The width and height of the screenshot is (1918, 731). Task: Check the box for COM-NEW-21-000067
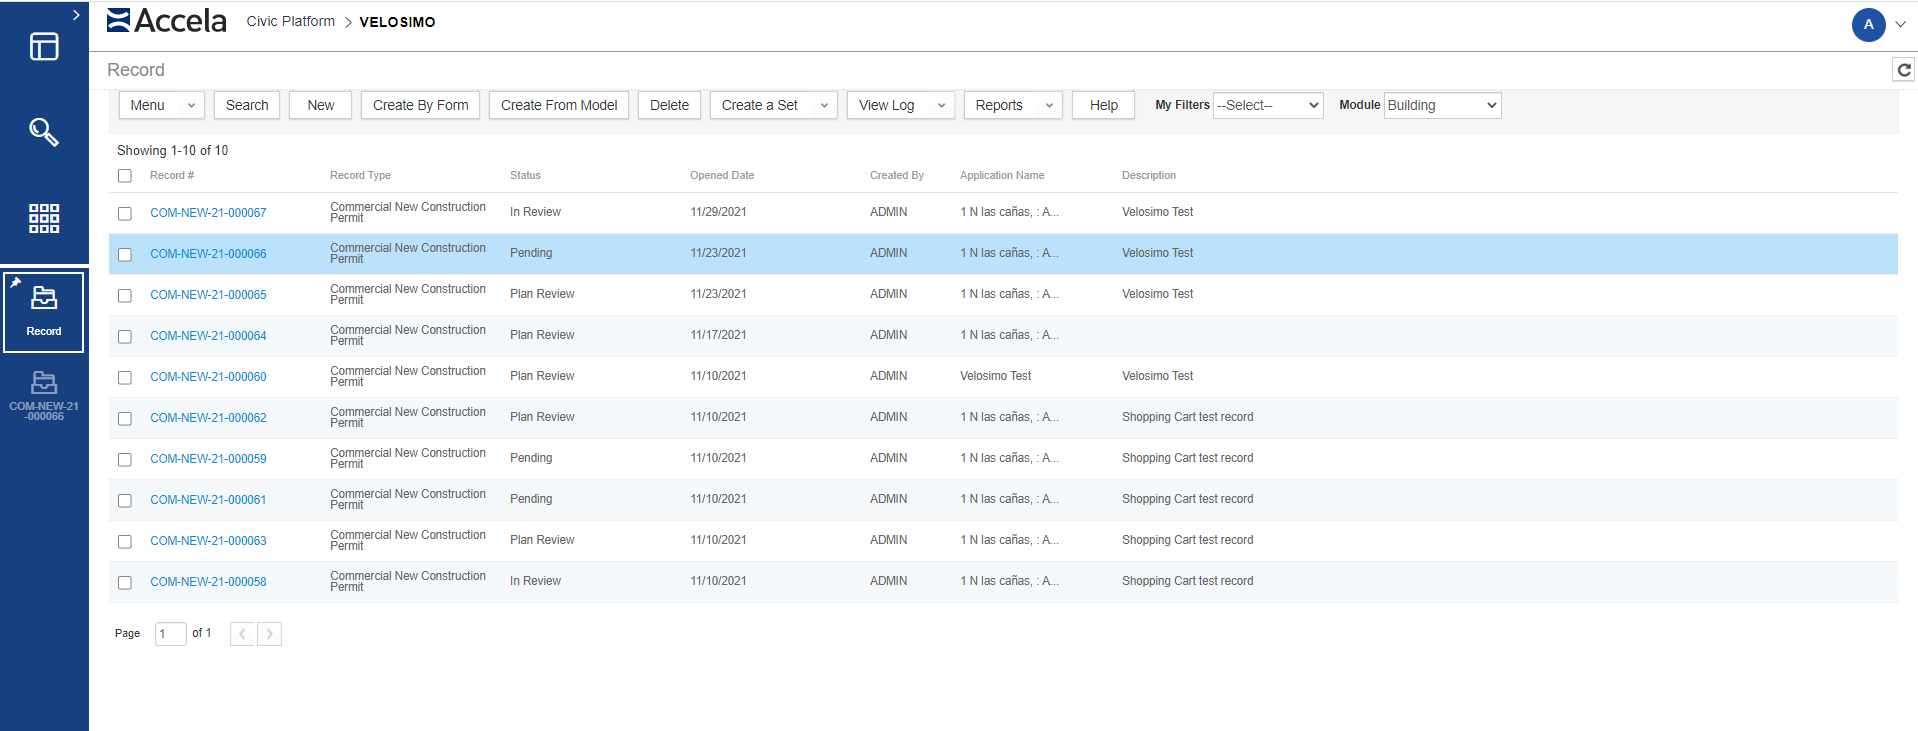point(125,213)
